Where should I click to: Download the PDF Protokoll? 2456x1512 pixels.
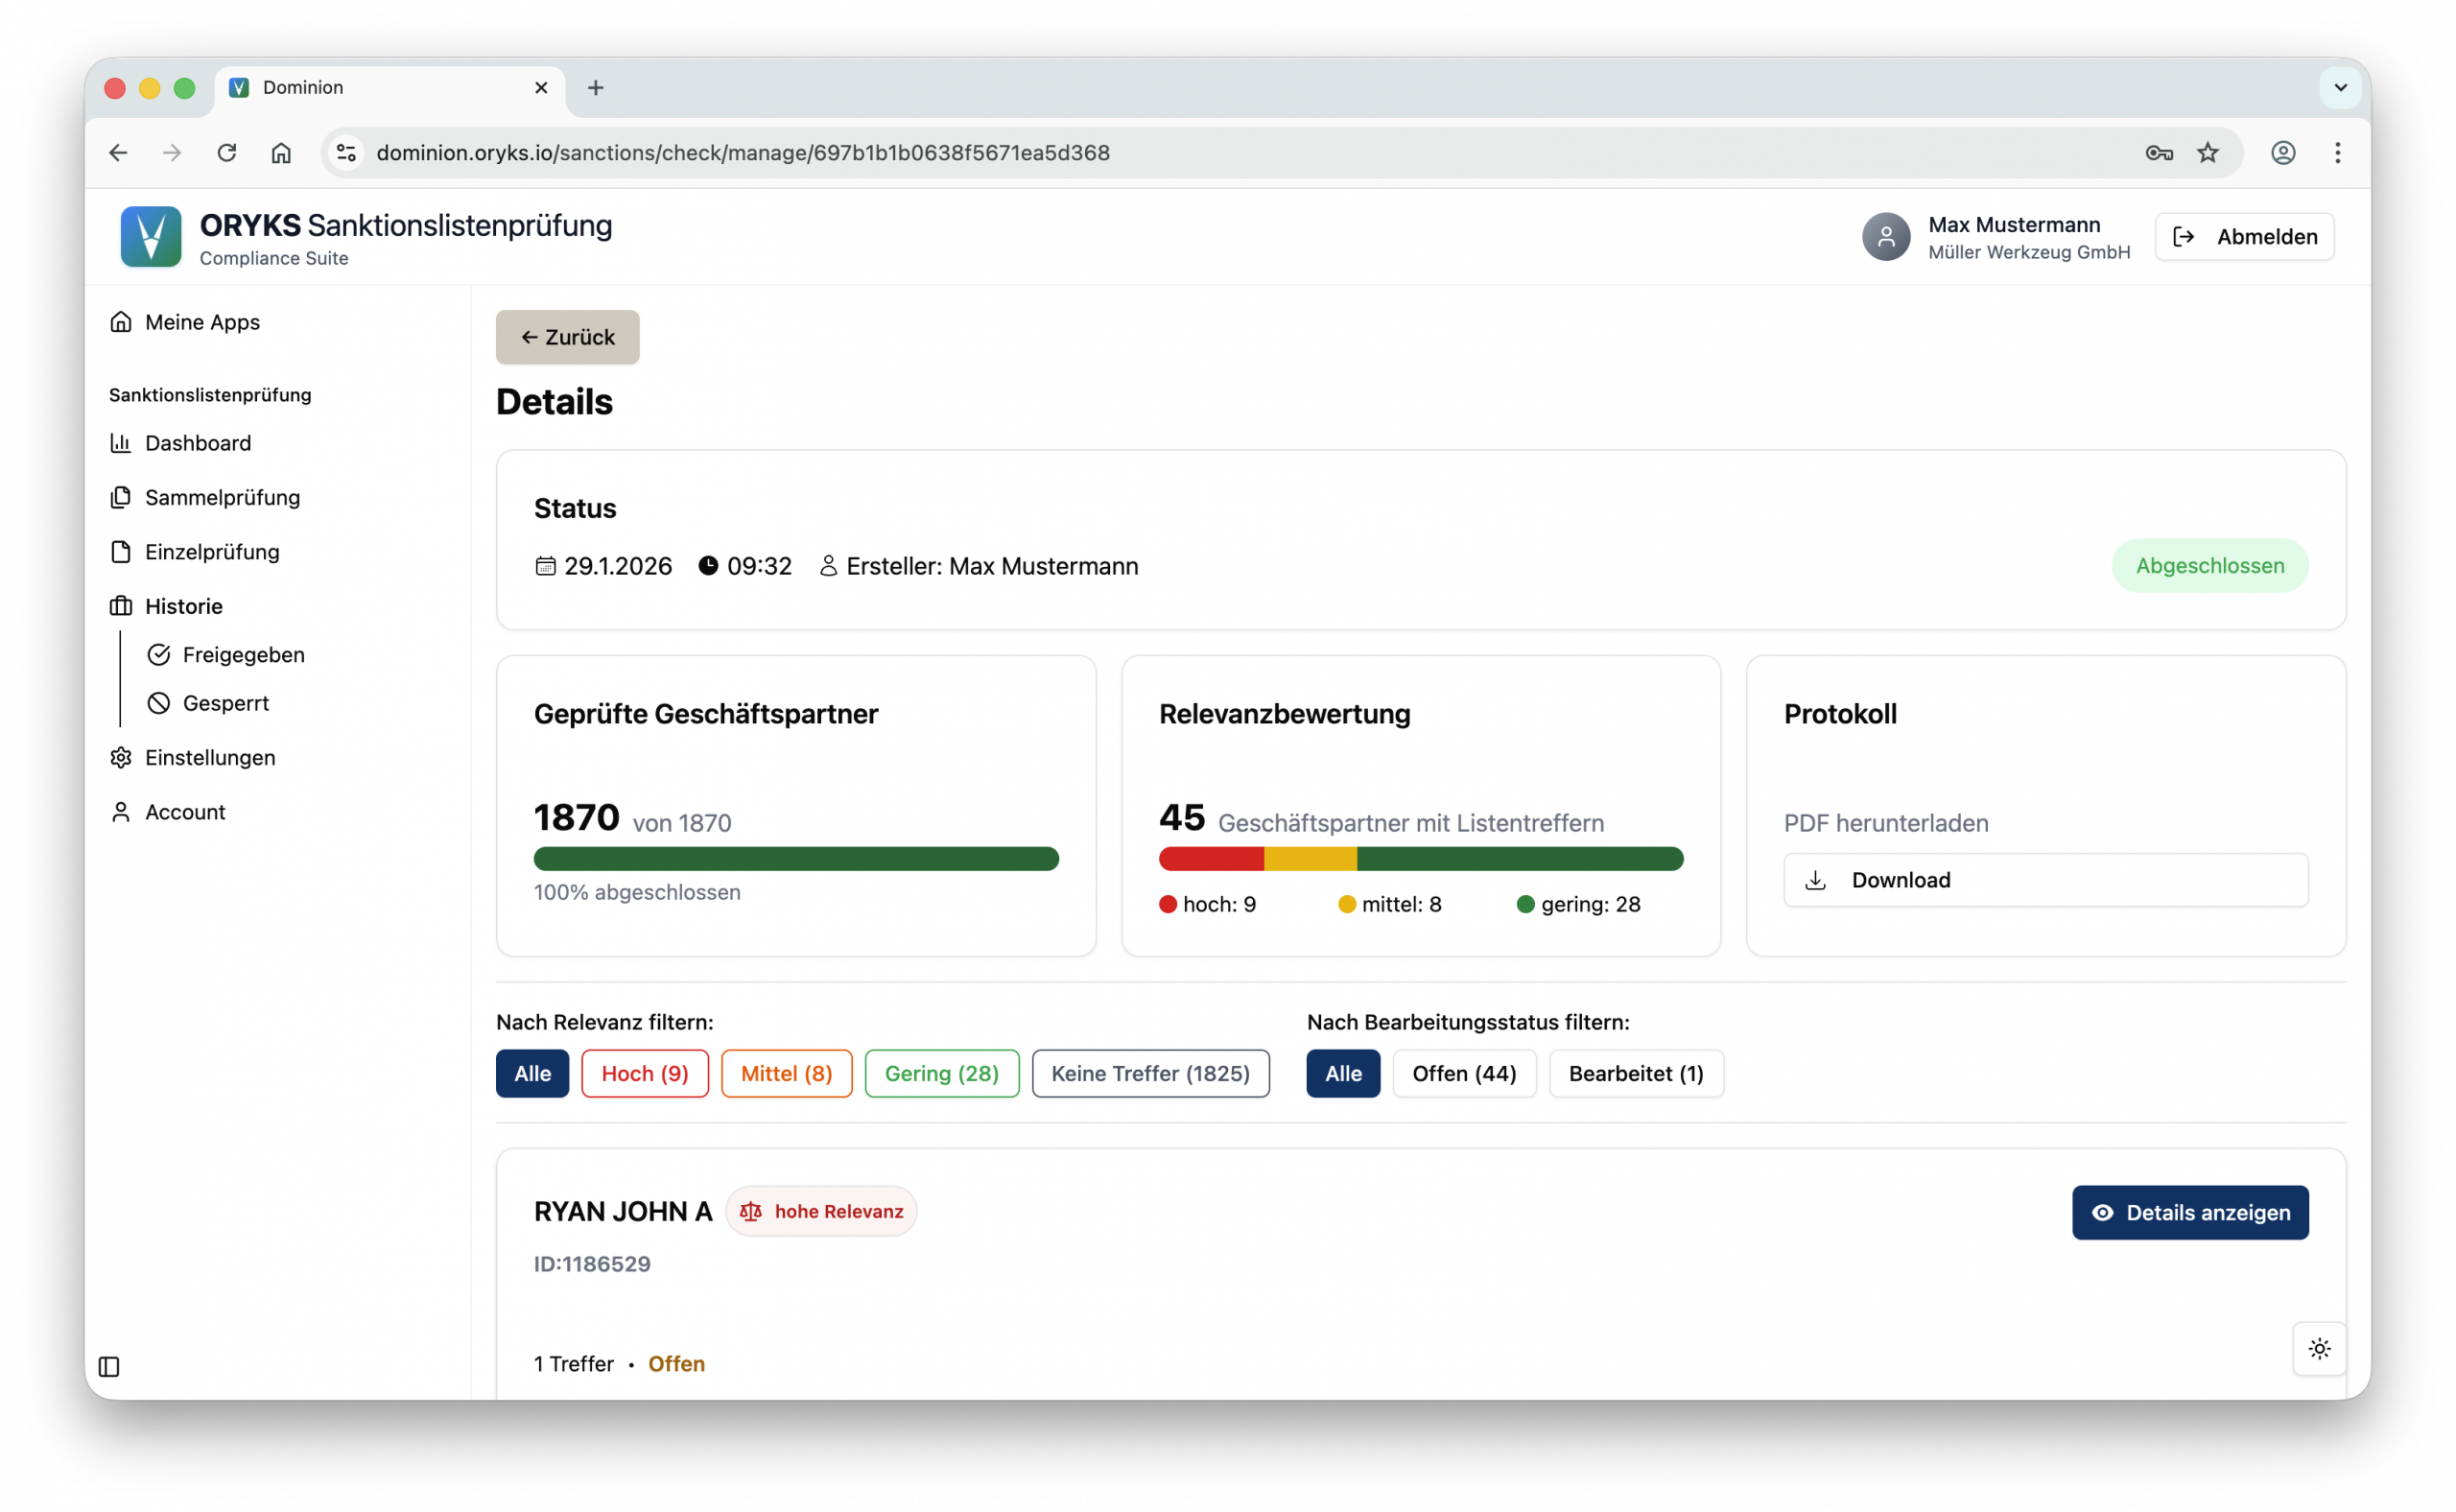2045,880
